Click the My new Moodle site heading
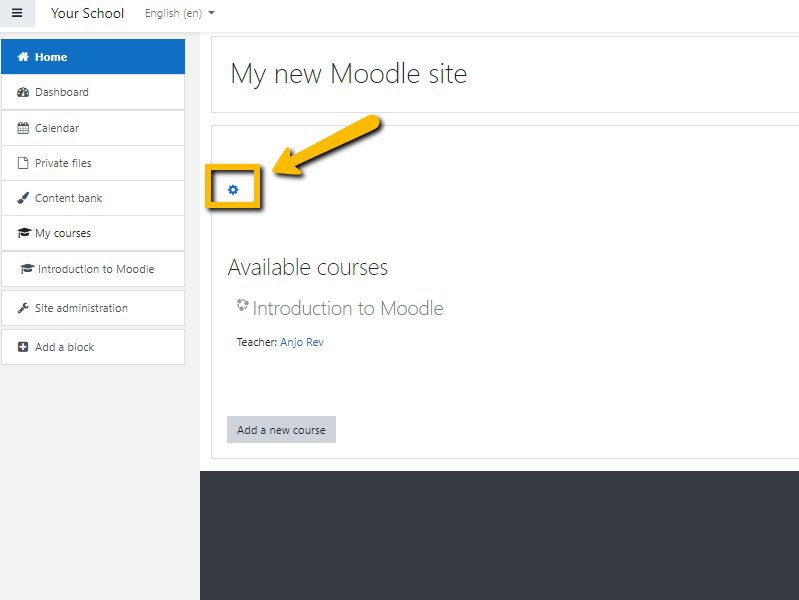The width and height of the screenshot is (799, 600). click(348, 74)
